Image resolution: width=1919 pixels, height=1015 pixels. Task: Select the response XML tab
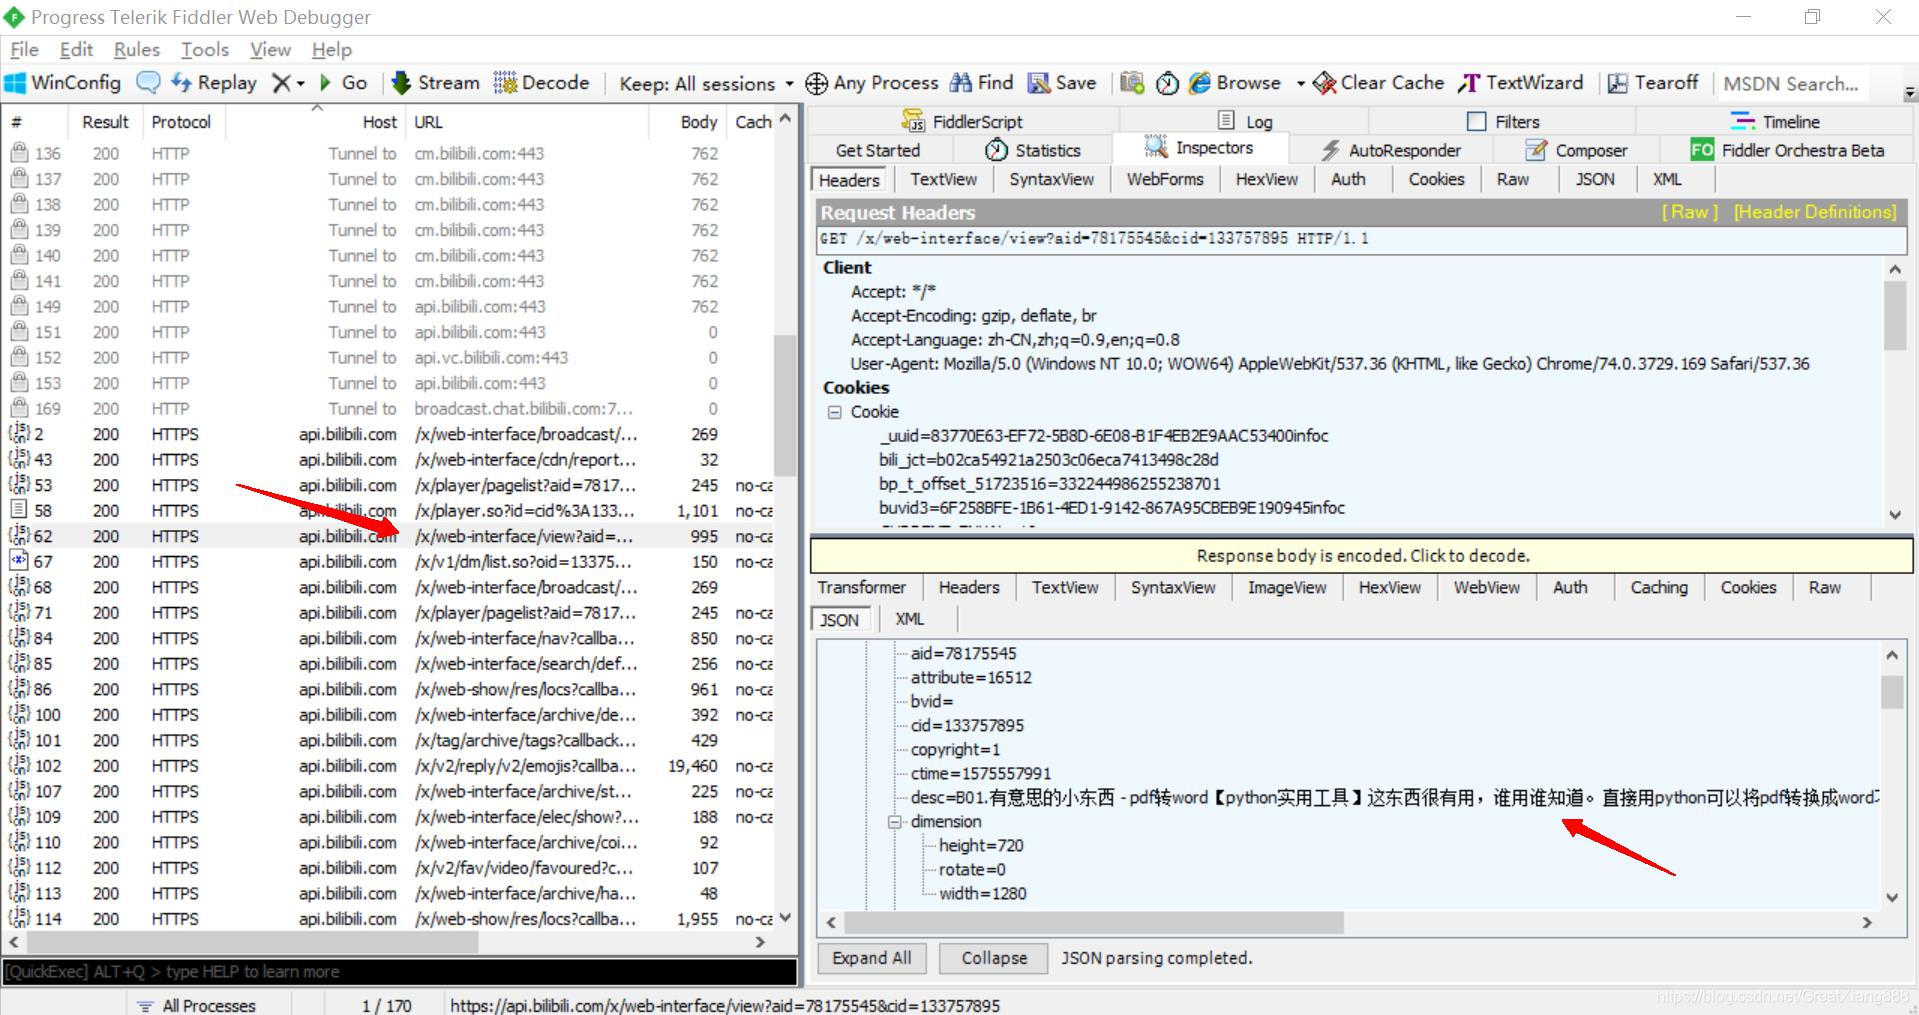(909, 619)
